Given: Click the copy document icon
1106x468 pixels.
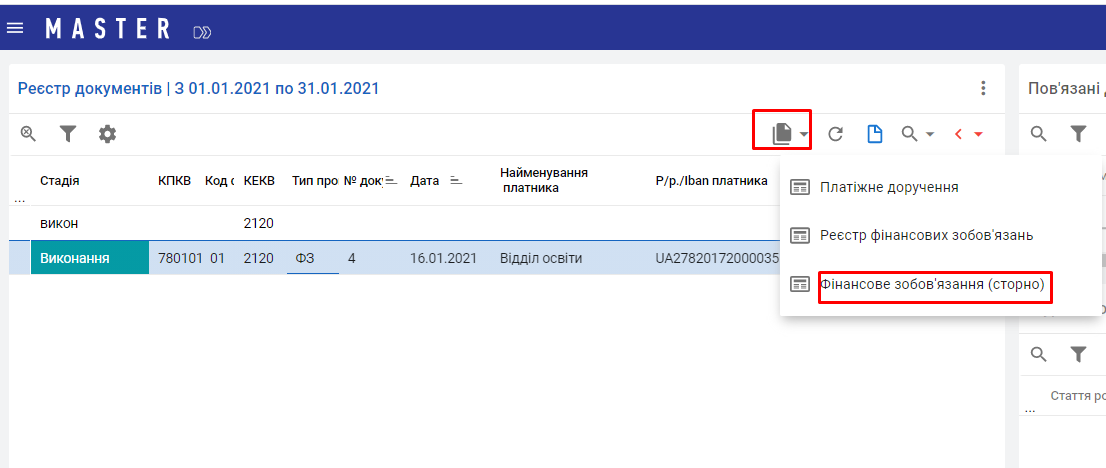Looking at the screenshot, I should tap(782, 133).
